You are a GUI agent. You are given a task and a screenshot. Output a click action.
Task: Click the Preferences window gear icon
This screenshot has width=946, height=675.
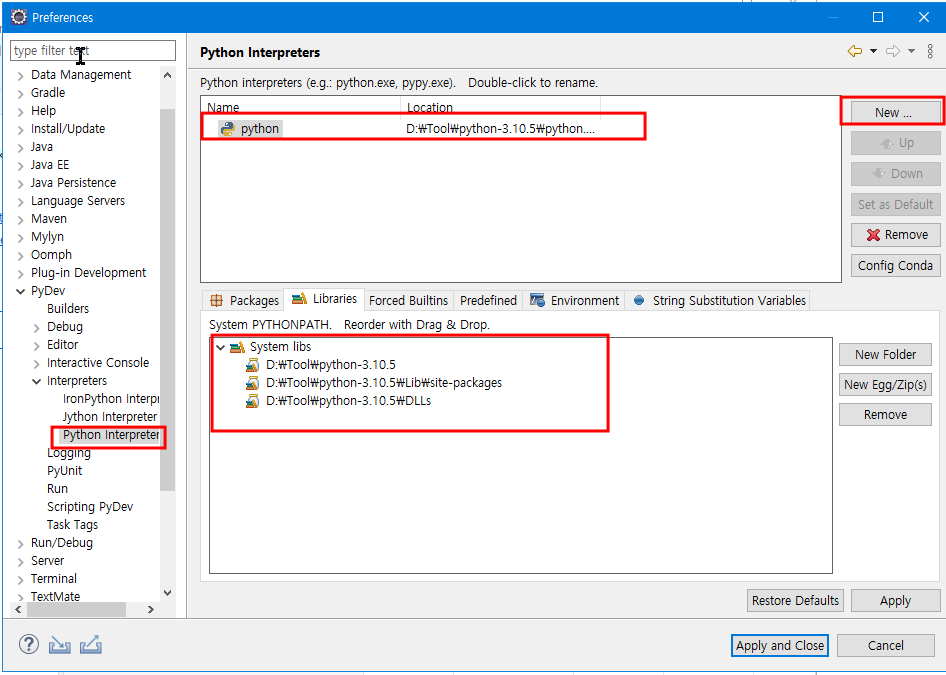19,17
